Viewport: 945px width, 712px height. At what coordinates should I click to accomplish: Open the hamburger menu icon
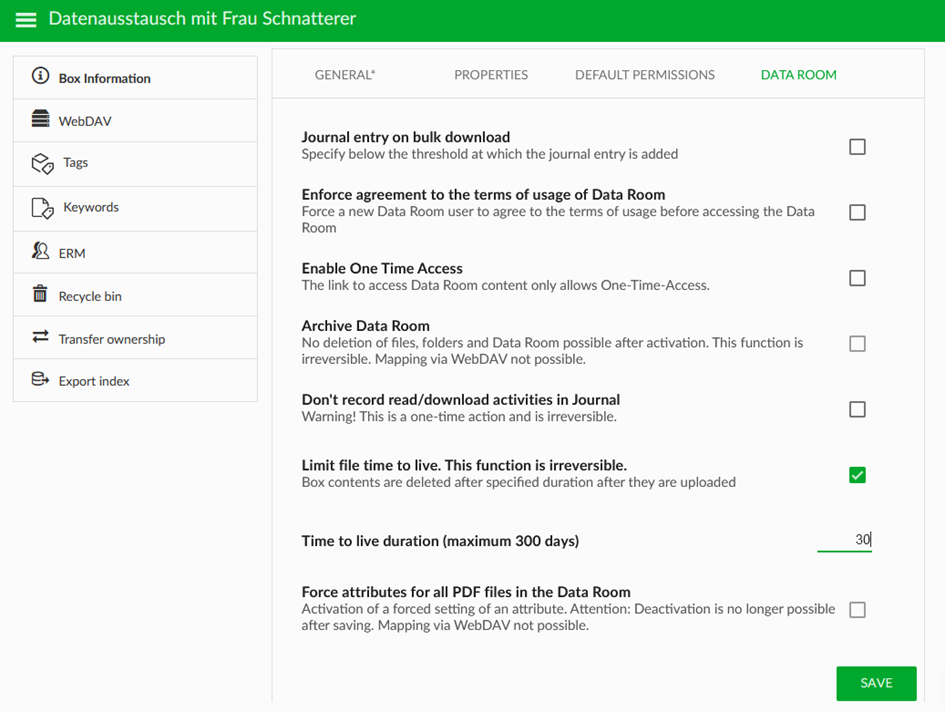(26, 19)
